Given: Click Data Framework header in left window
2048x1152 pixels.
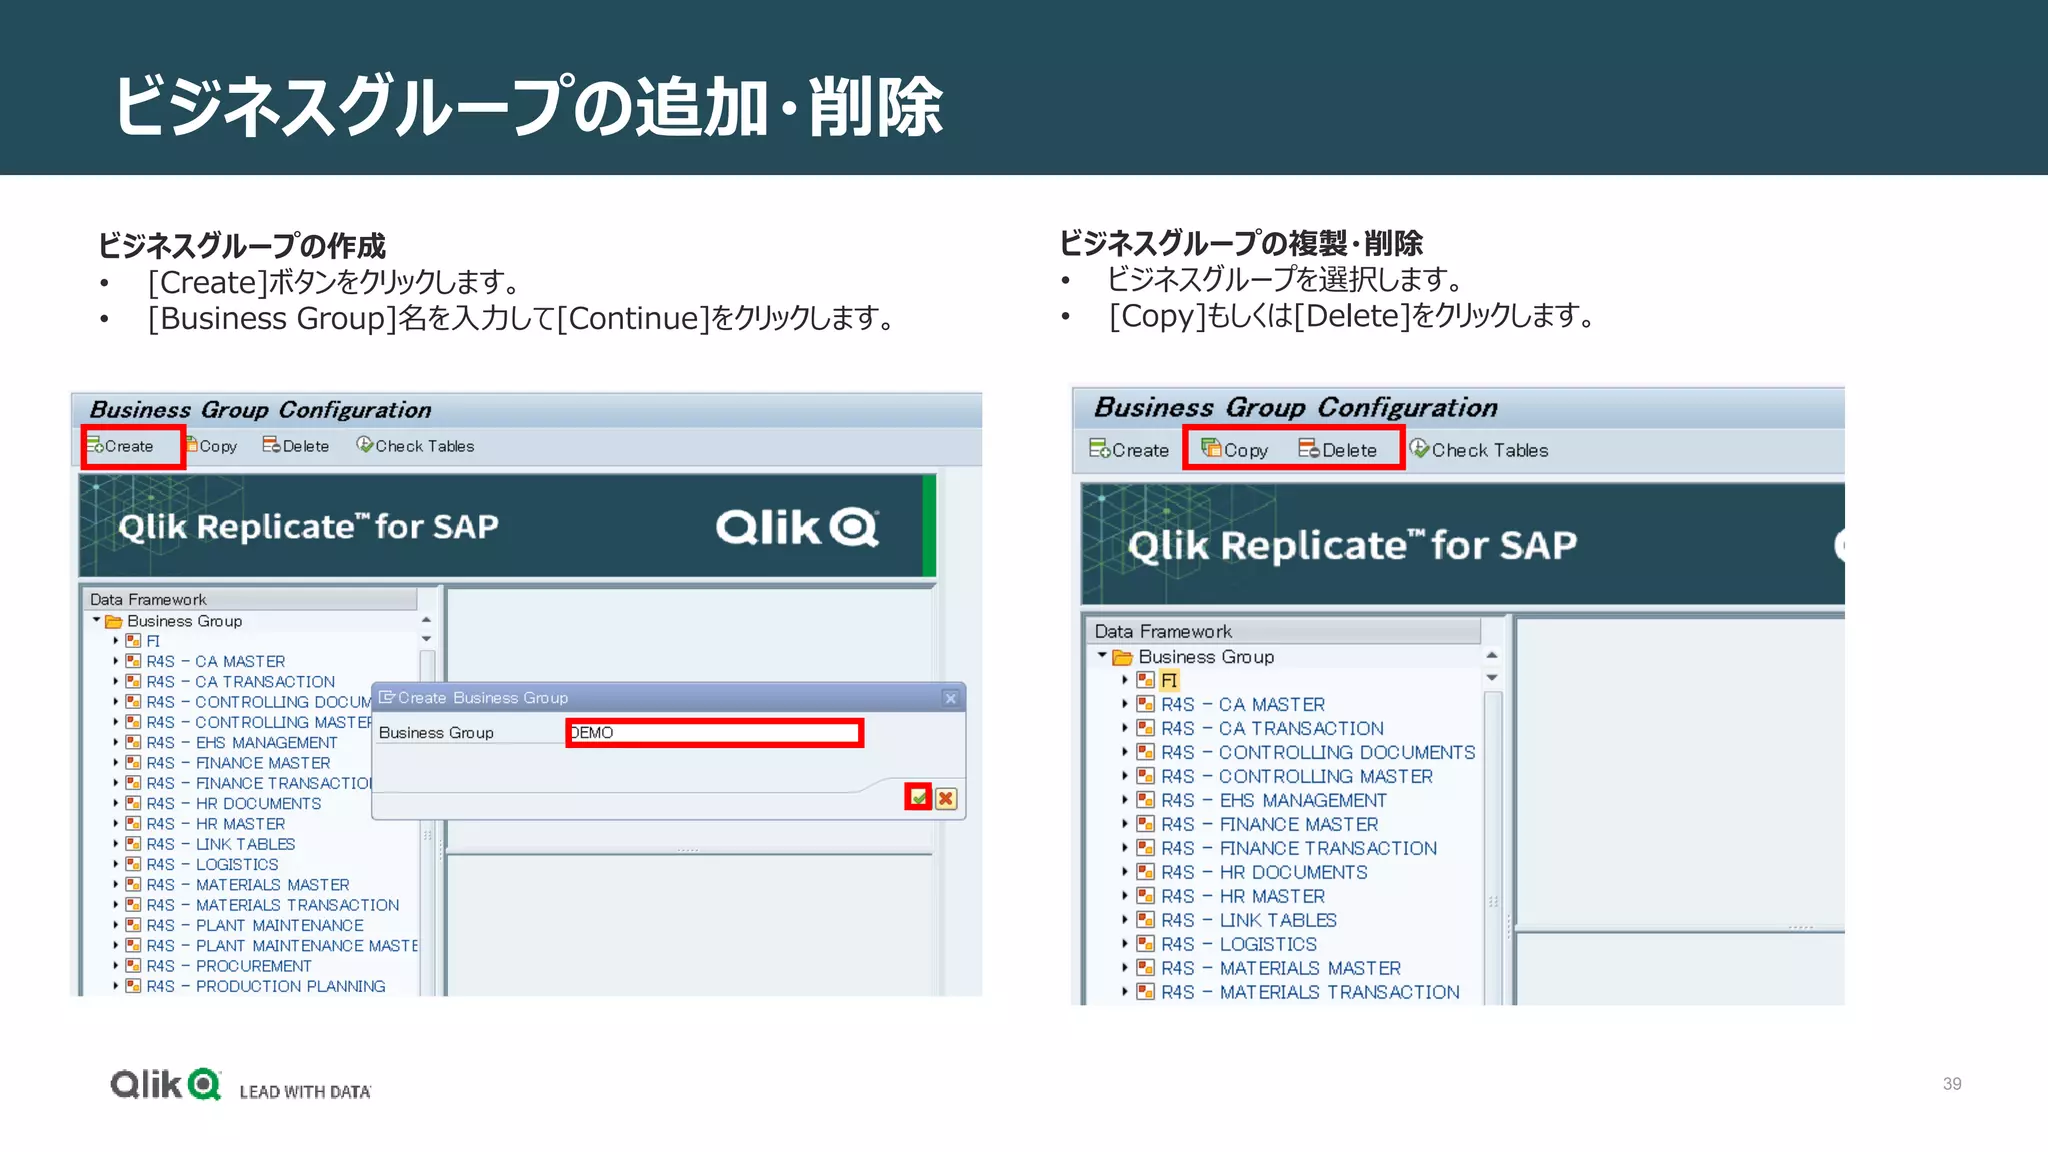Looking at the screenshot, I should [249, 599].
